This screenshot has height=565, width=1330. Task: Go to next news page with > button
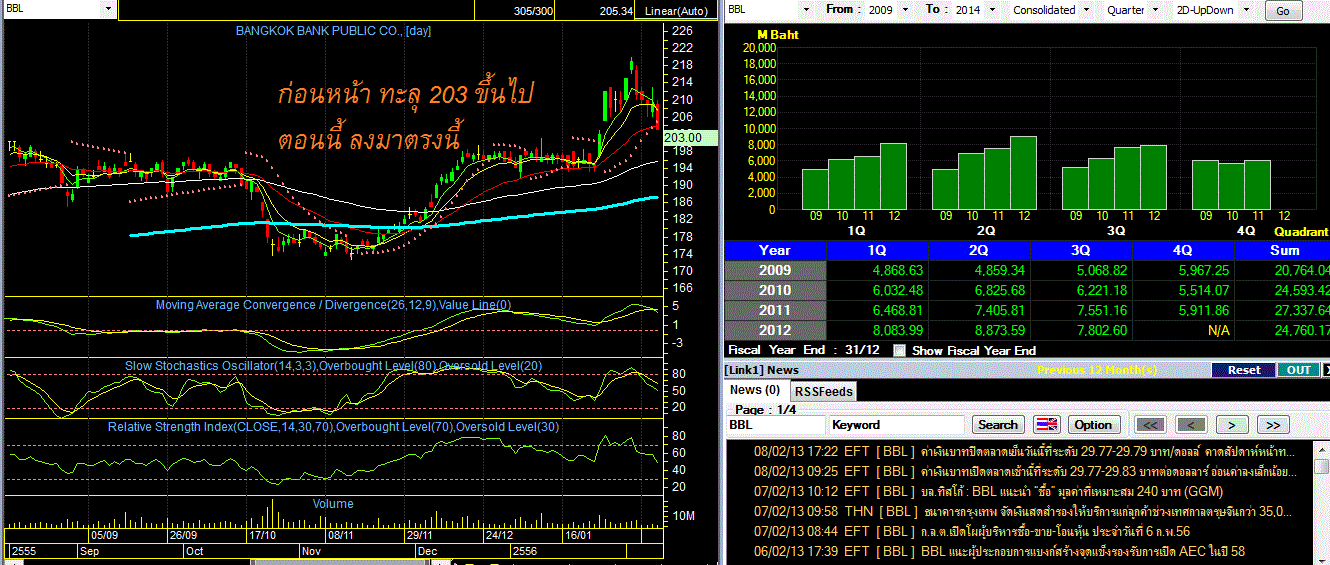(1231, 425)
